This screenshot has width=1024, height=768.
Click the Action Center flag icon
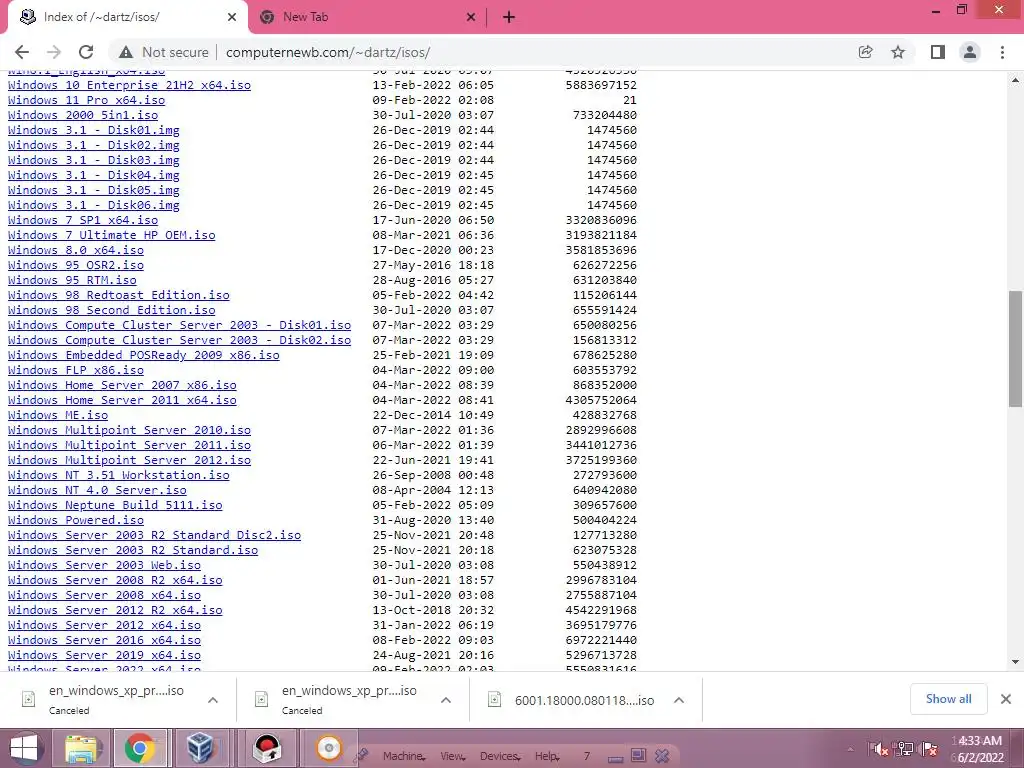click(930, 748)
